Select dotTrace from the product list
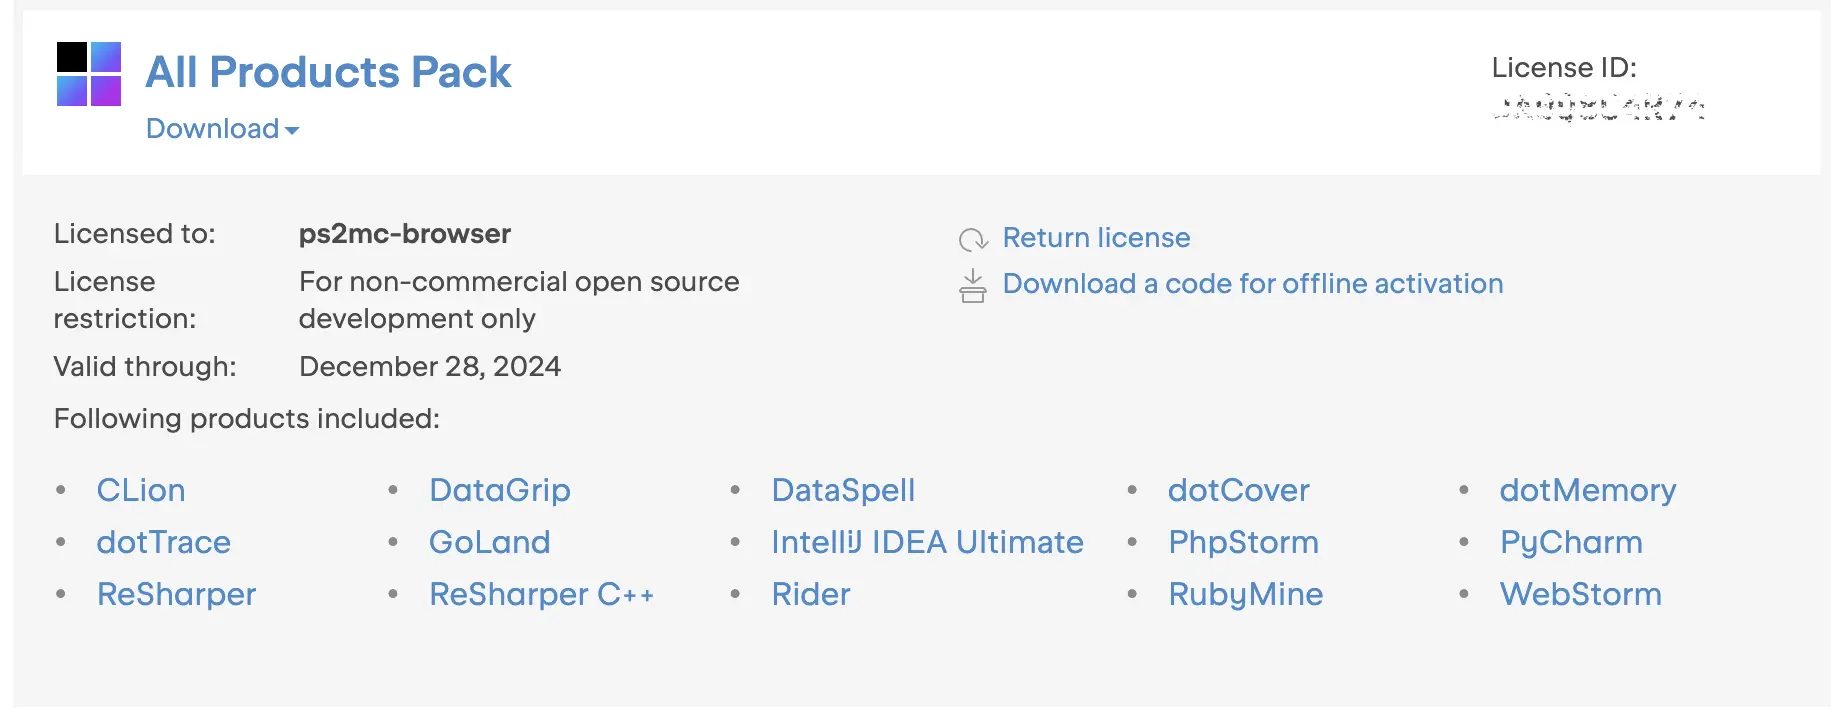 [163, 542]
